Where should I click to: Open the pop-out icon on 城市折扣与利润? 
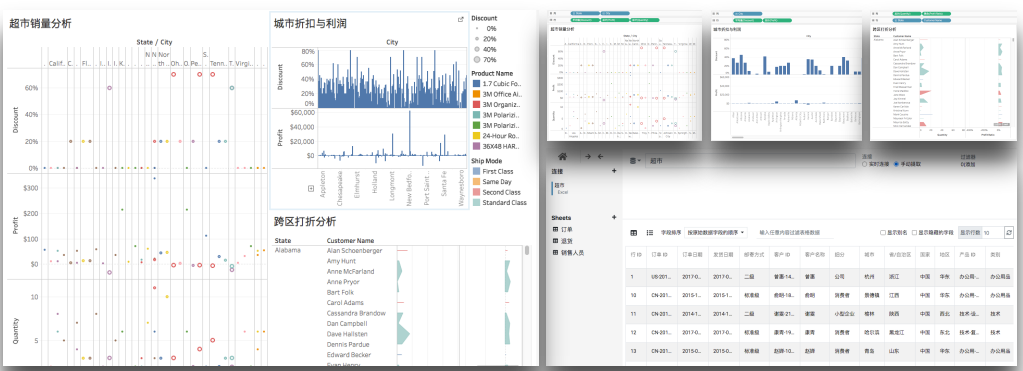461,20
